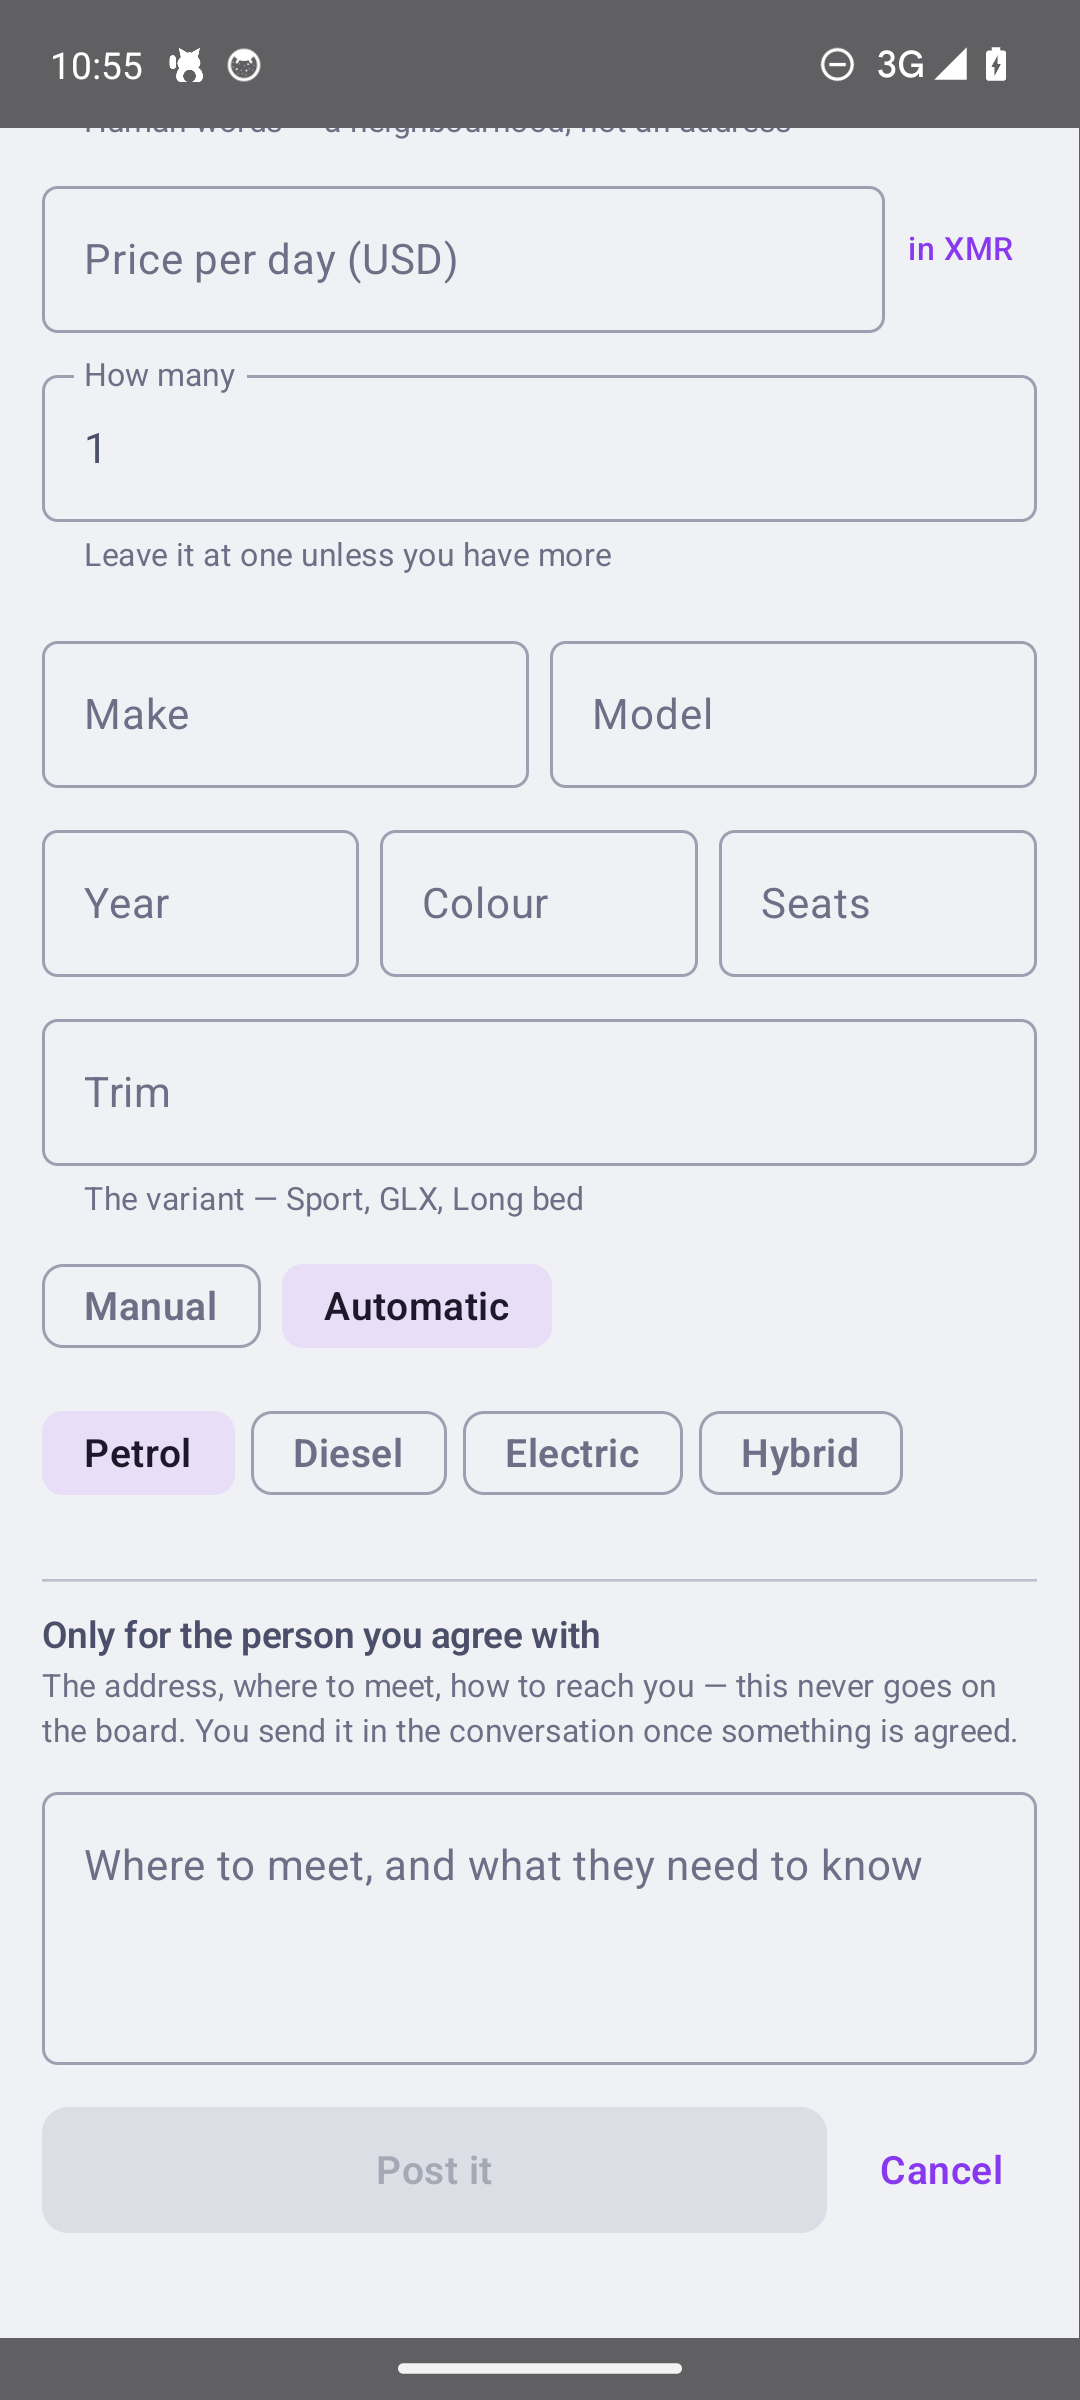This screenshot has width=1080, height=2400.
Task: Focus the Make input field
Action: 285,715
